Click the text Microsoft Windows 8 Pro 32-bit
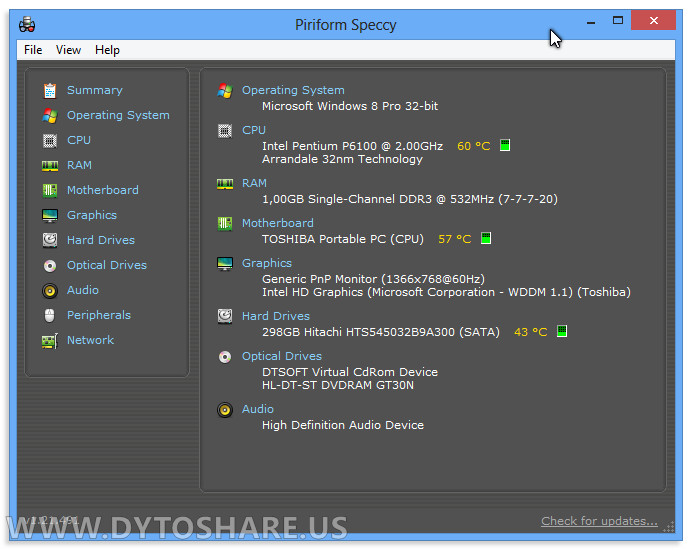The image size is (692, 550). (350, 106)
